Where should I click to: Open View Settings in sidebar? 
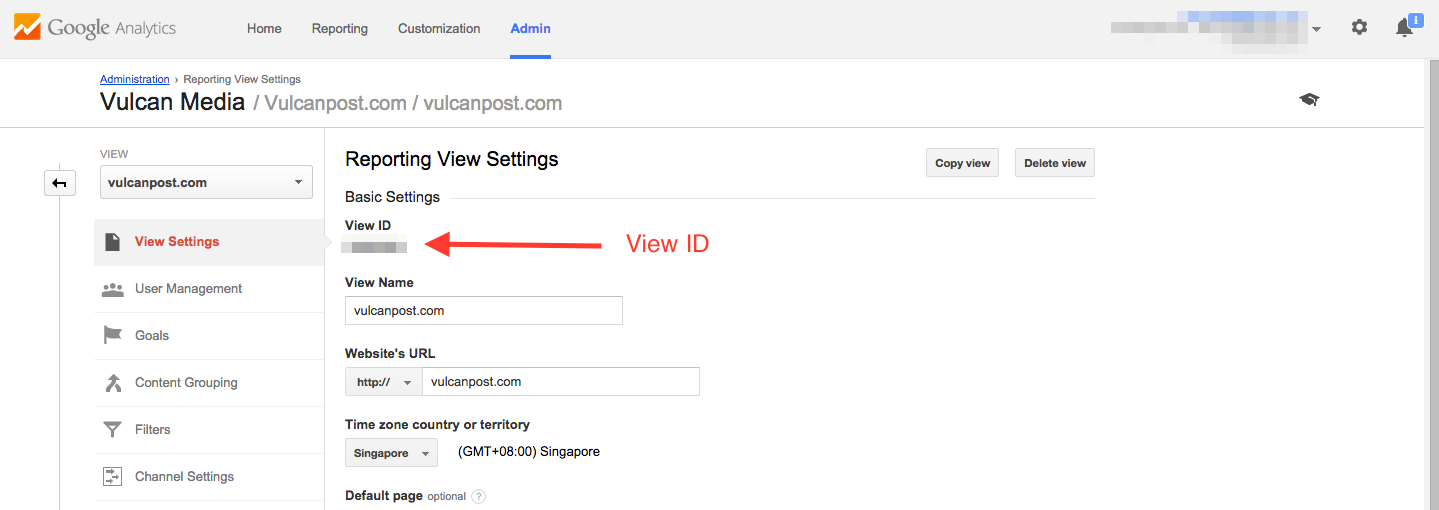pos(209,242)
